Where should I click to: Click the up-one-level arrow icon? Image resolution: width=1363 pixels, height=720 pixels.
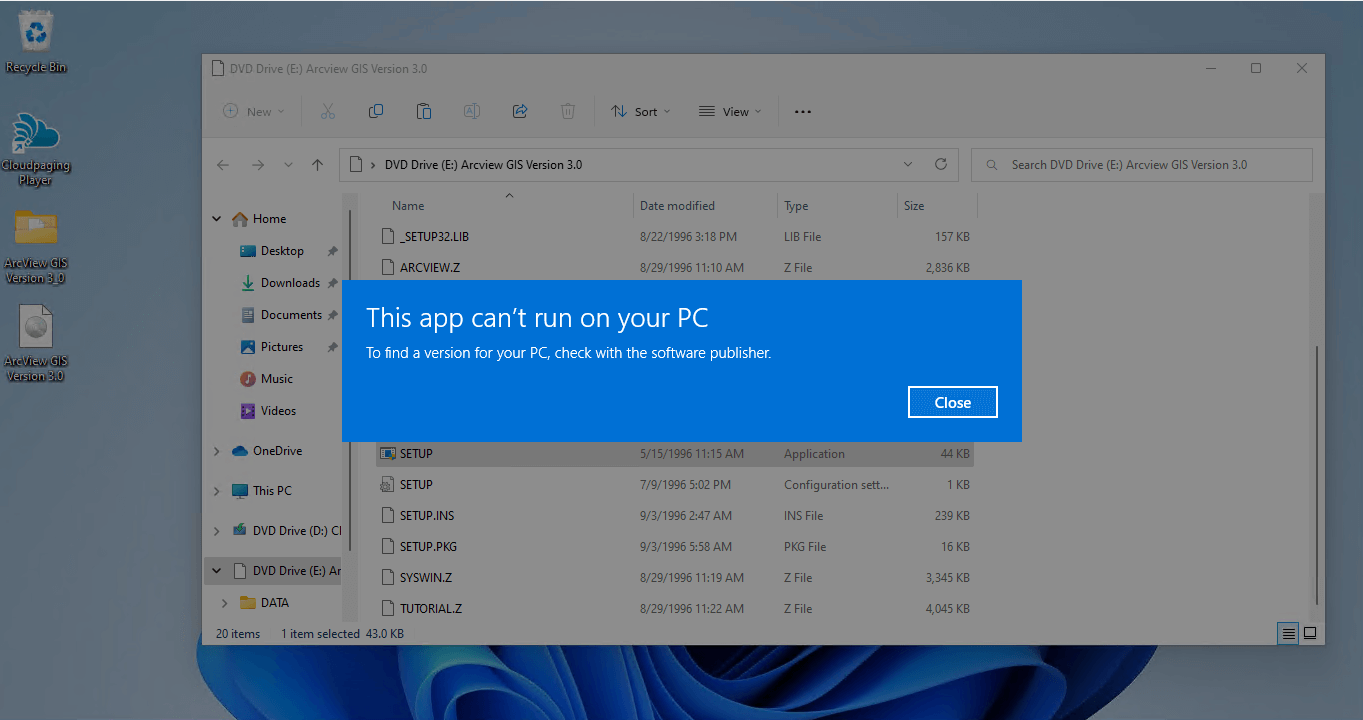(x=317, y=164)
